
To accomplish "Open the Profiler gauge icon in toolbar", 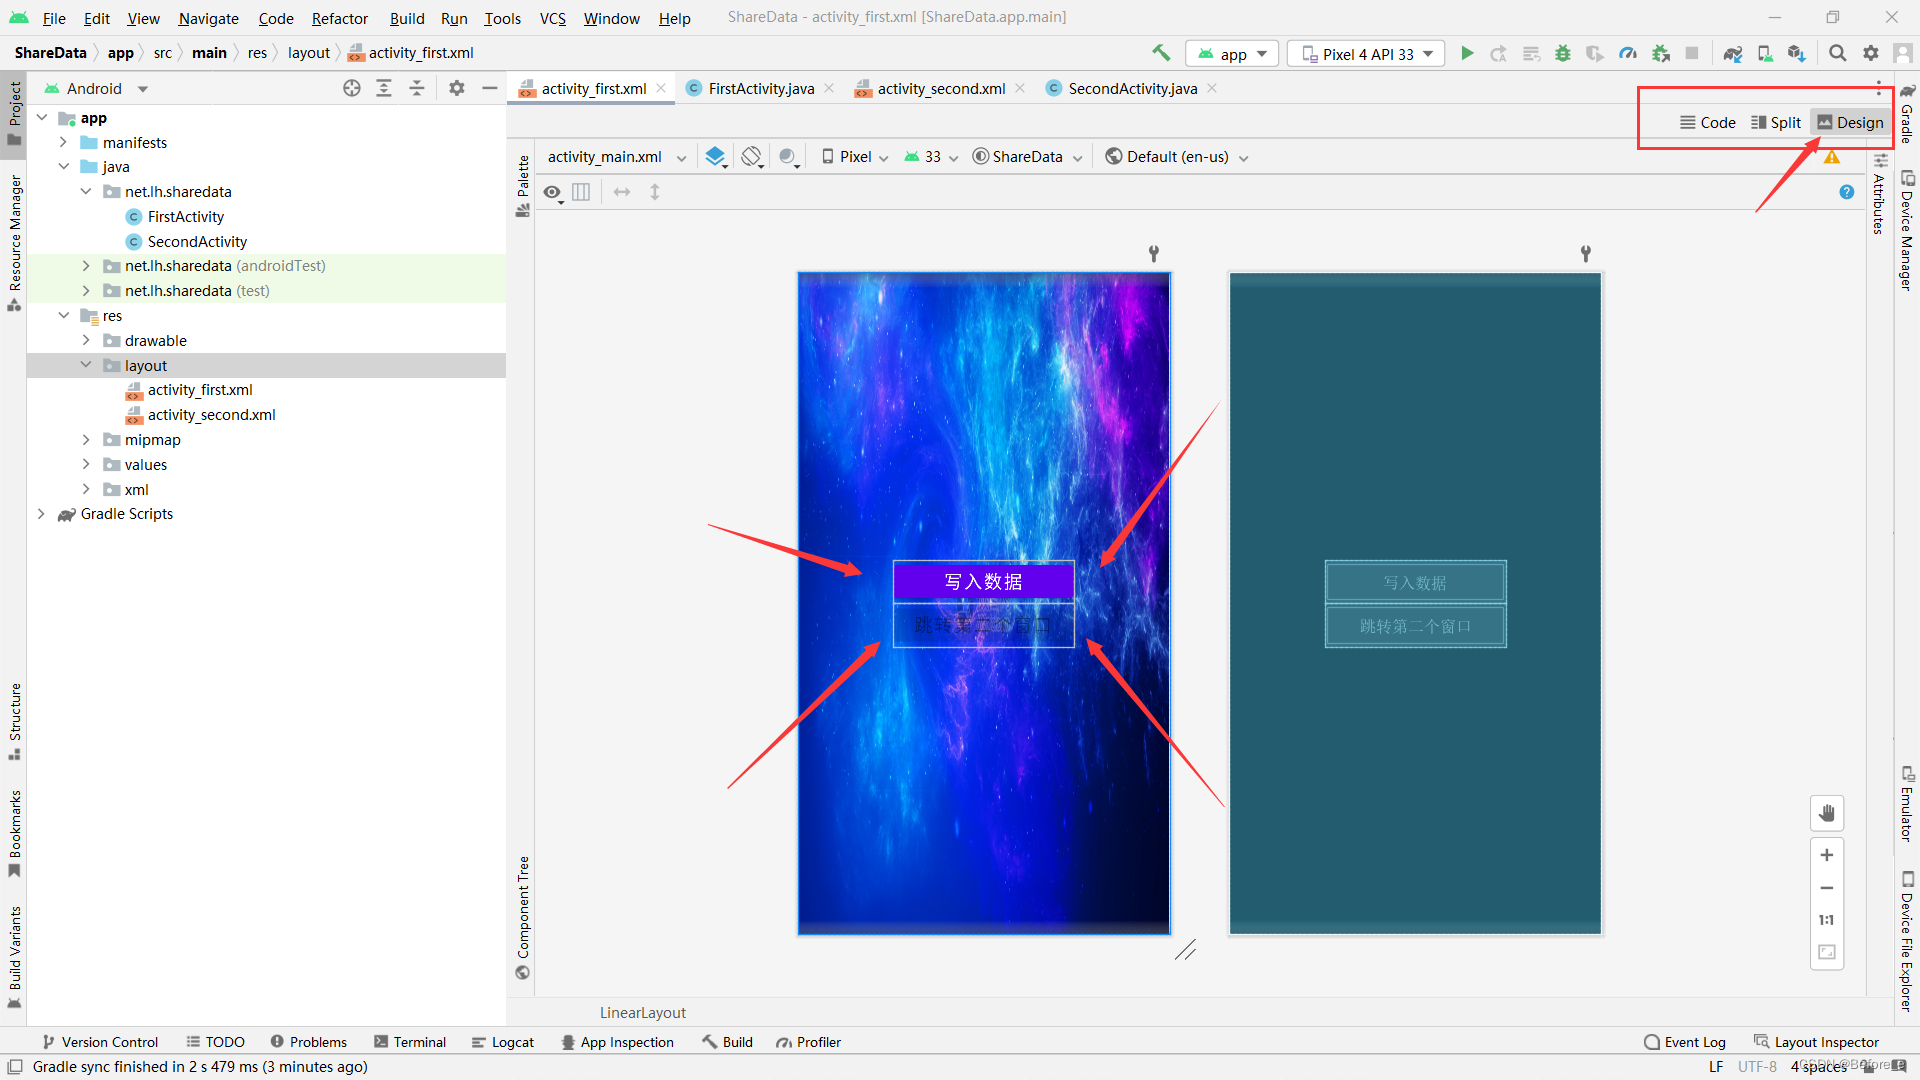I will (x=1628, y=54).
